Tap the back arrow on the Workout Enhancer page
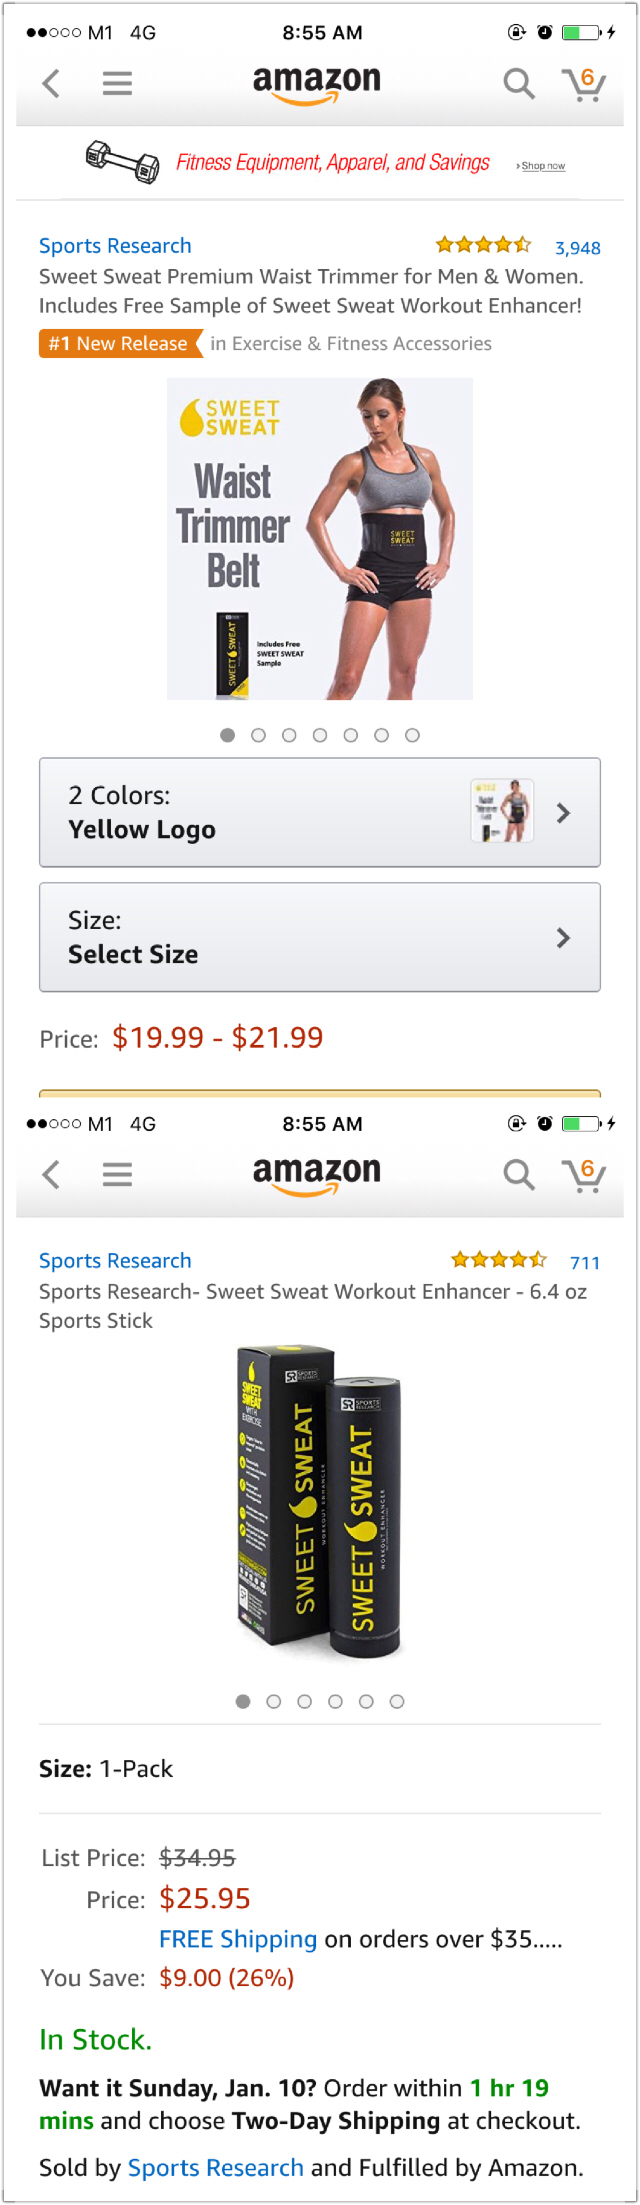640x2205 pixels. point(52,1174)
